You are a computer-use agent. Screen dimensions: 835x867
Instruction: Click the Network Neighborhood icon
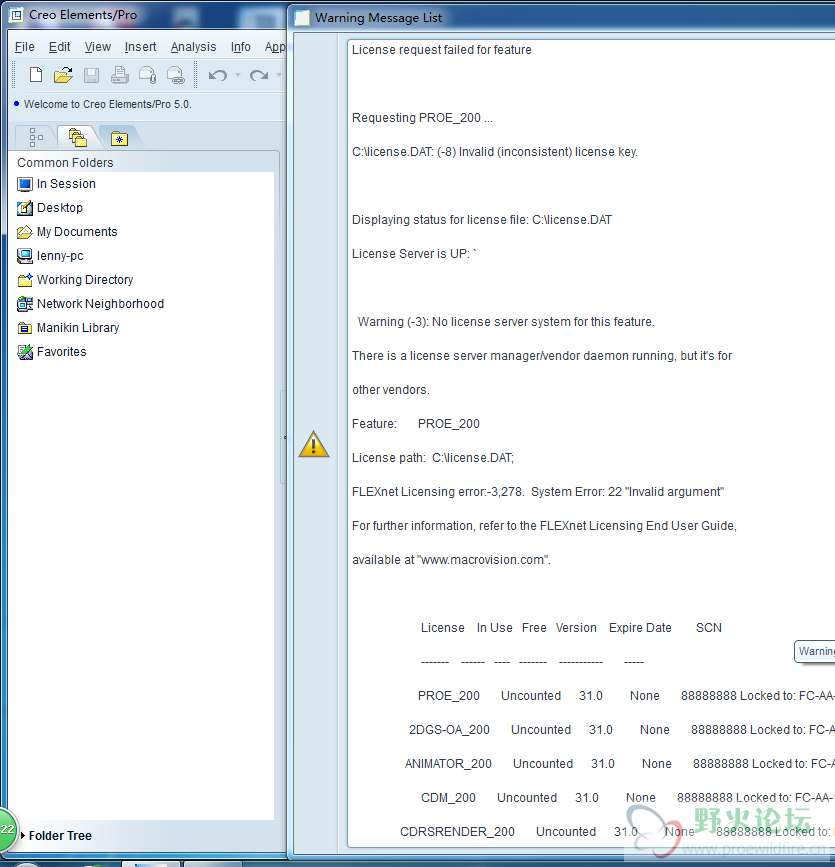(25, 304)
